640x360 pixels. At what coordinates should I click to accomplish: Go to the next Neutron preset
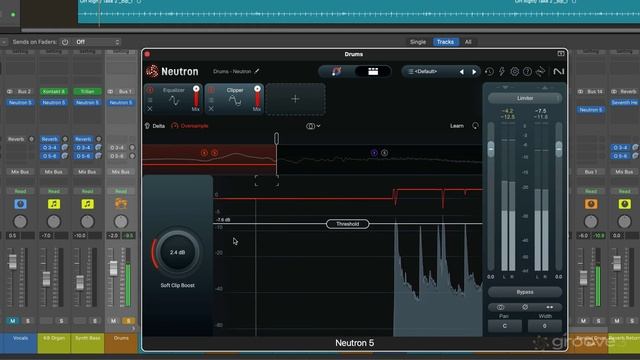point(474,72)
